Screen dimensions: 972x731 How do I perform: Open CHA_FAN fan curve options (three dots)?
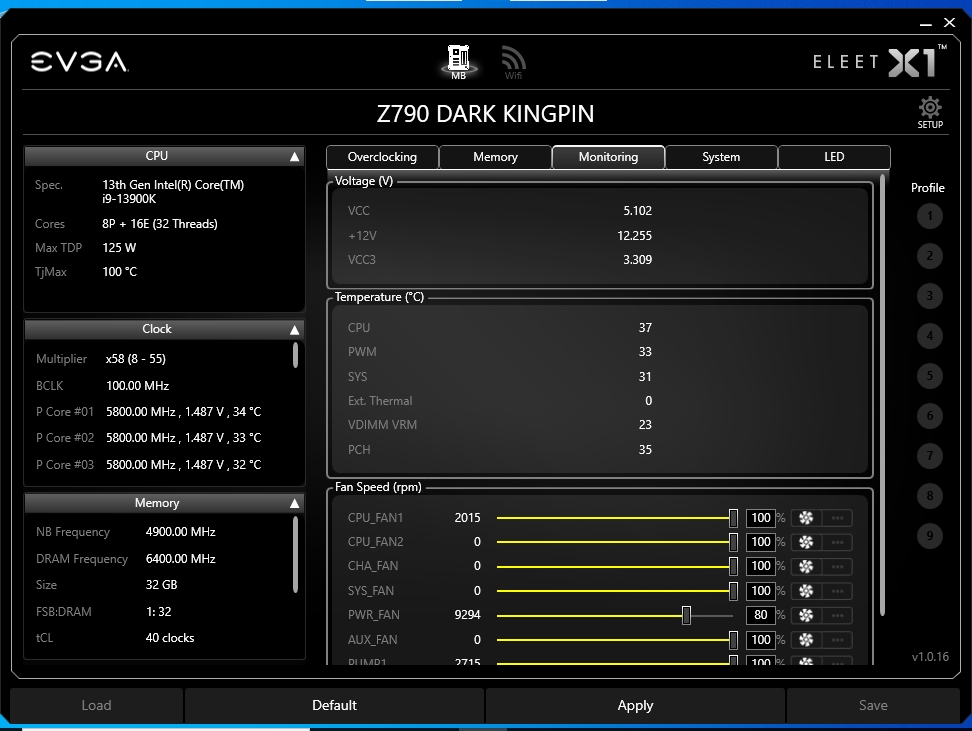(x=837, y=566)
